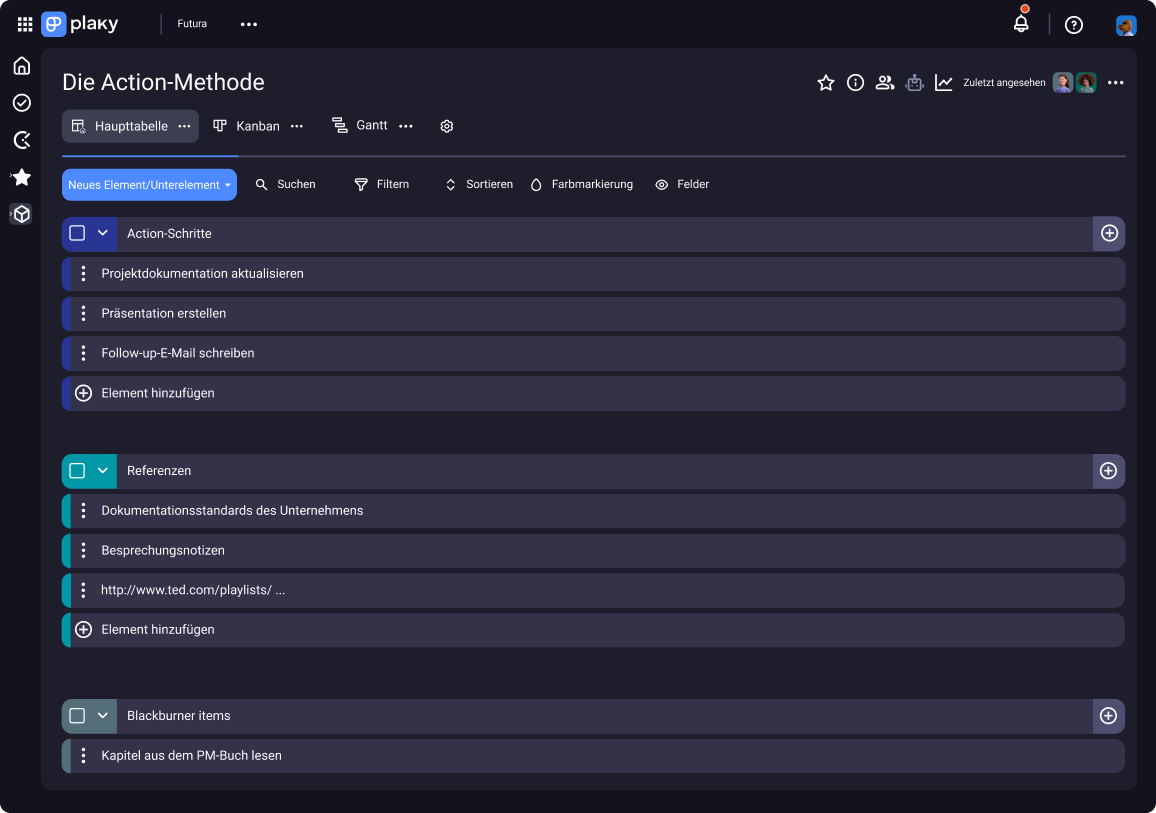Open the Futura workspace
This screenshot has height=813, width=1156.
192,24
